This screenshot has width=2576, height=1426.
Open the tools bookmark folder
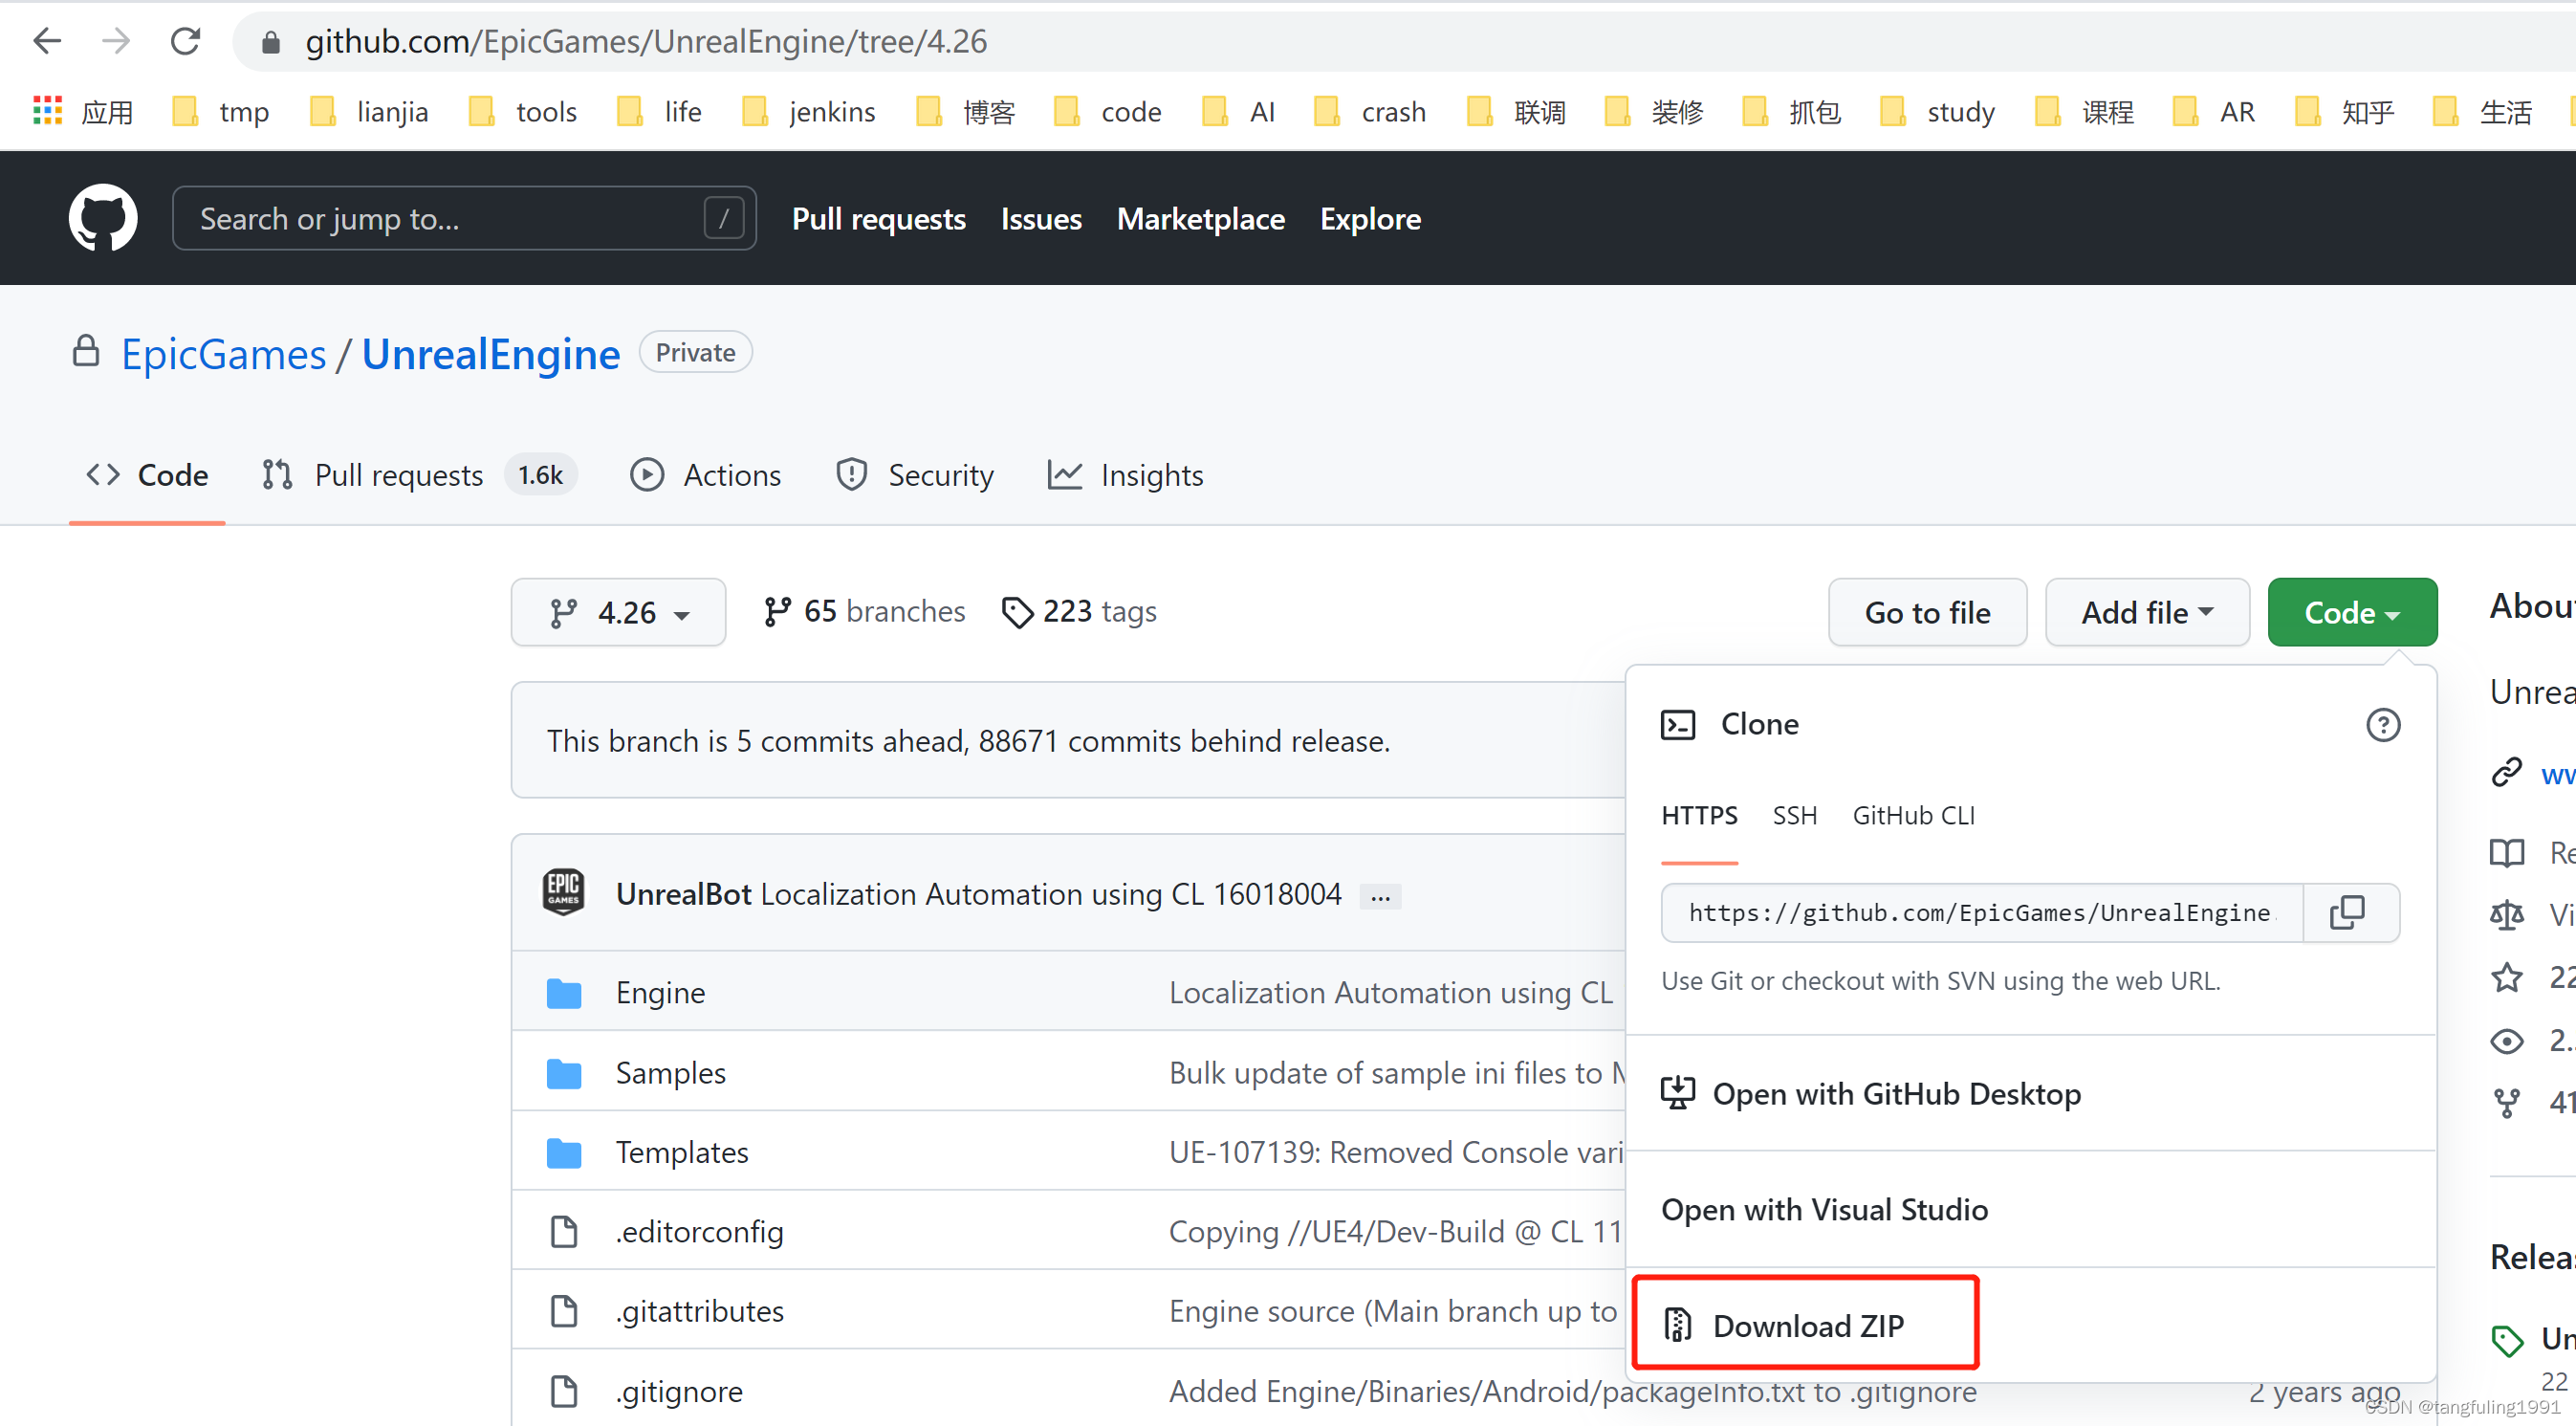524,110
